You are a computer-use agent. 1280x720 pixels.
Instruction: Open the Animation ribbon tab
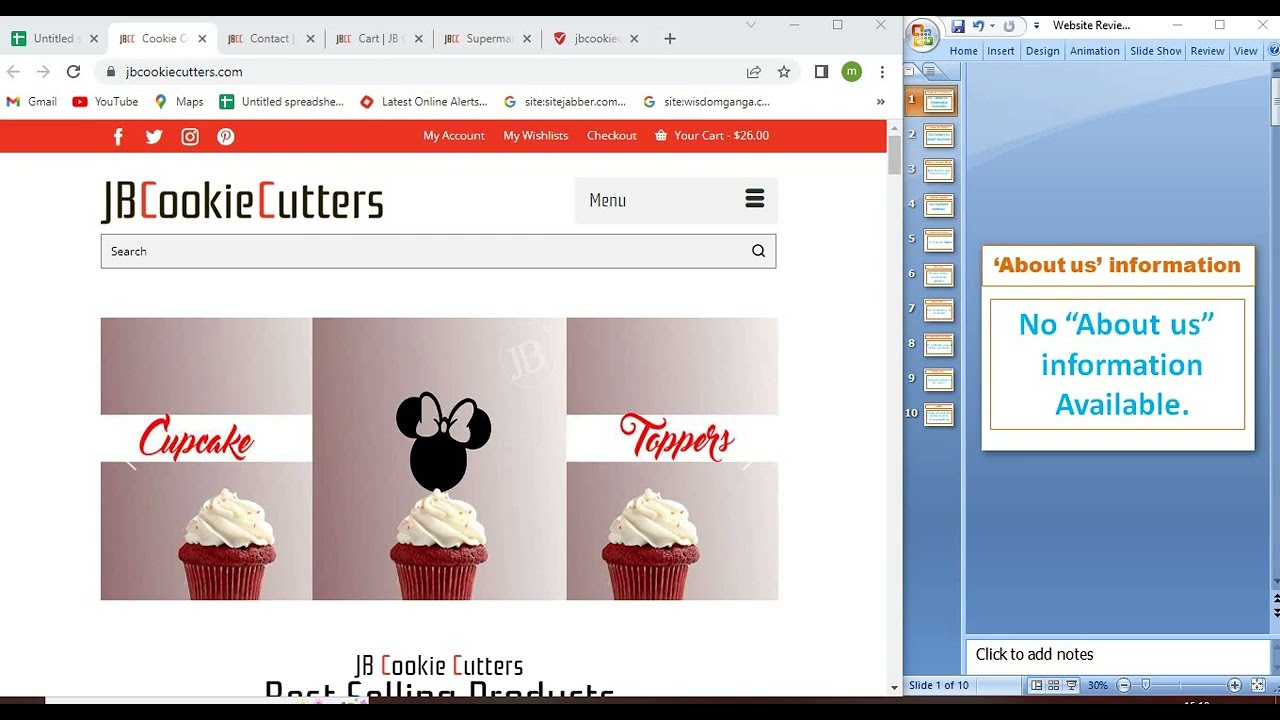pyautogui.click(x=1094, y=51)
